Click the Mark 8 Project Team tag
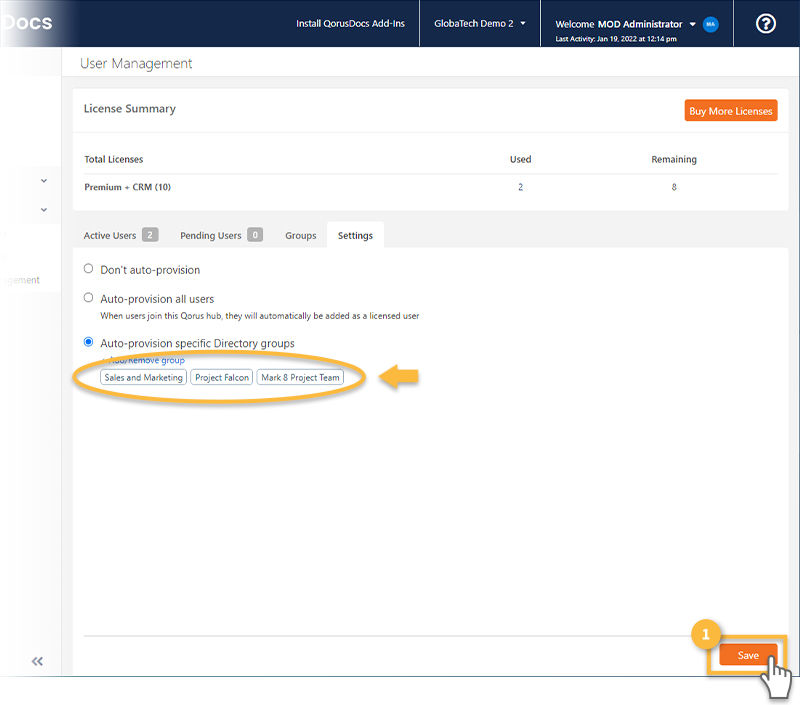The height and width of the screenshot is (705, 800). (x=300, y=378)
